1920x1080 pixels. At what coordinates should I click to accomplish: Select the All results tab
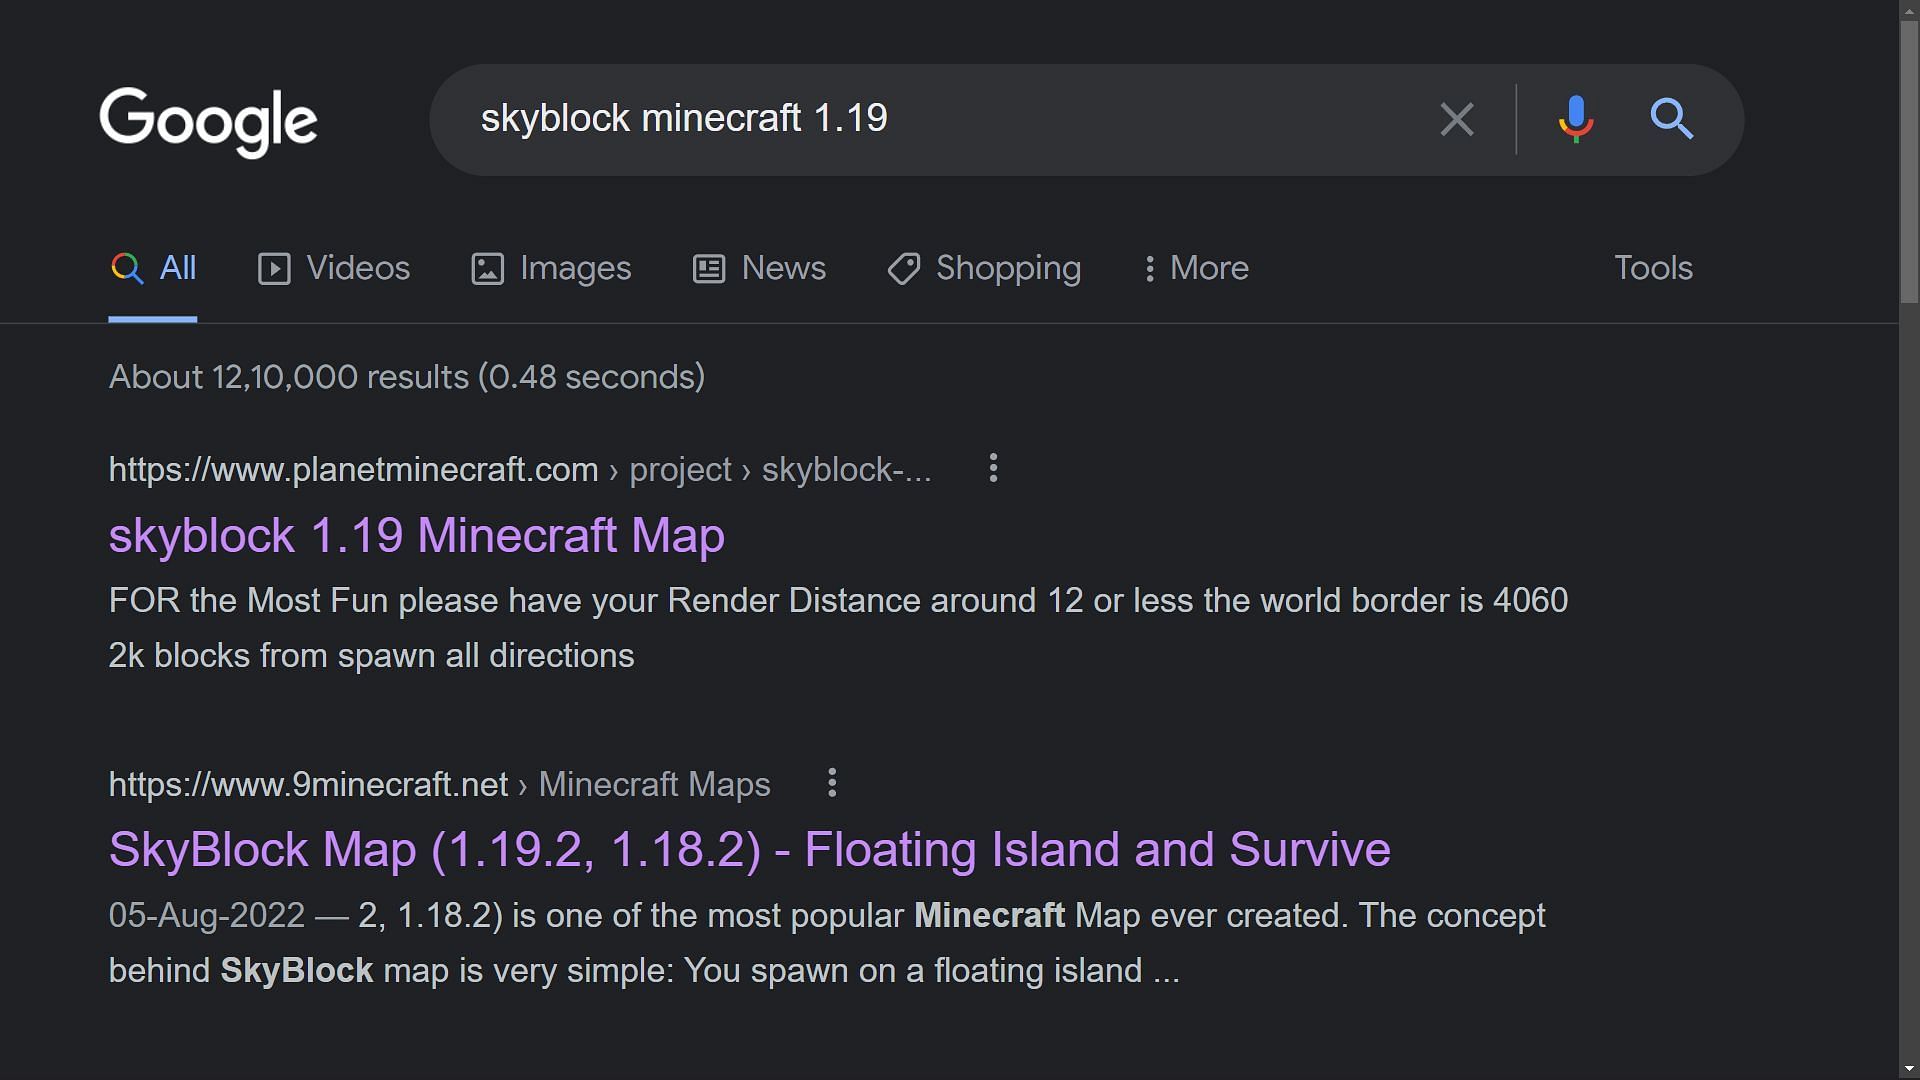(x=152, y=268)
